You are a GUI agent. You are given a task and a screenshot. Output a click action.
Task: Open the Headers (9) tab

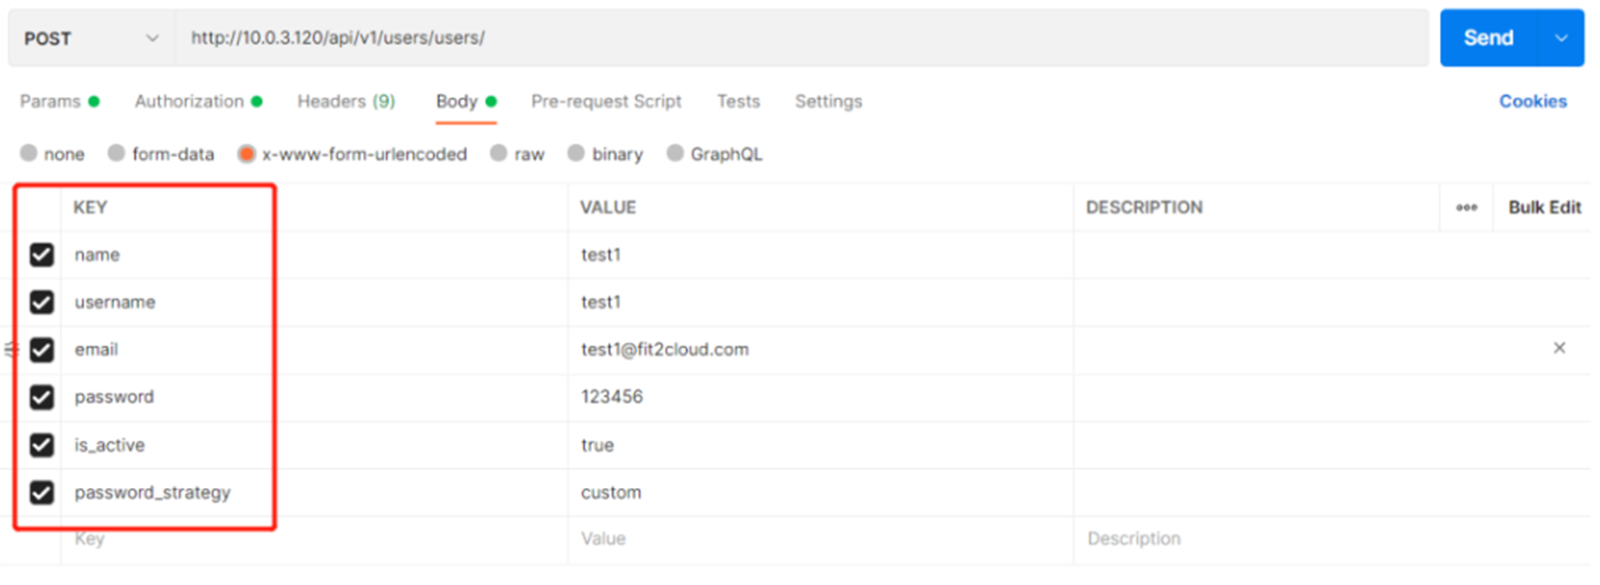[346, 101]
